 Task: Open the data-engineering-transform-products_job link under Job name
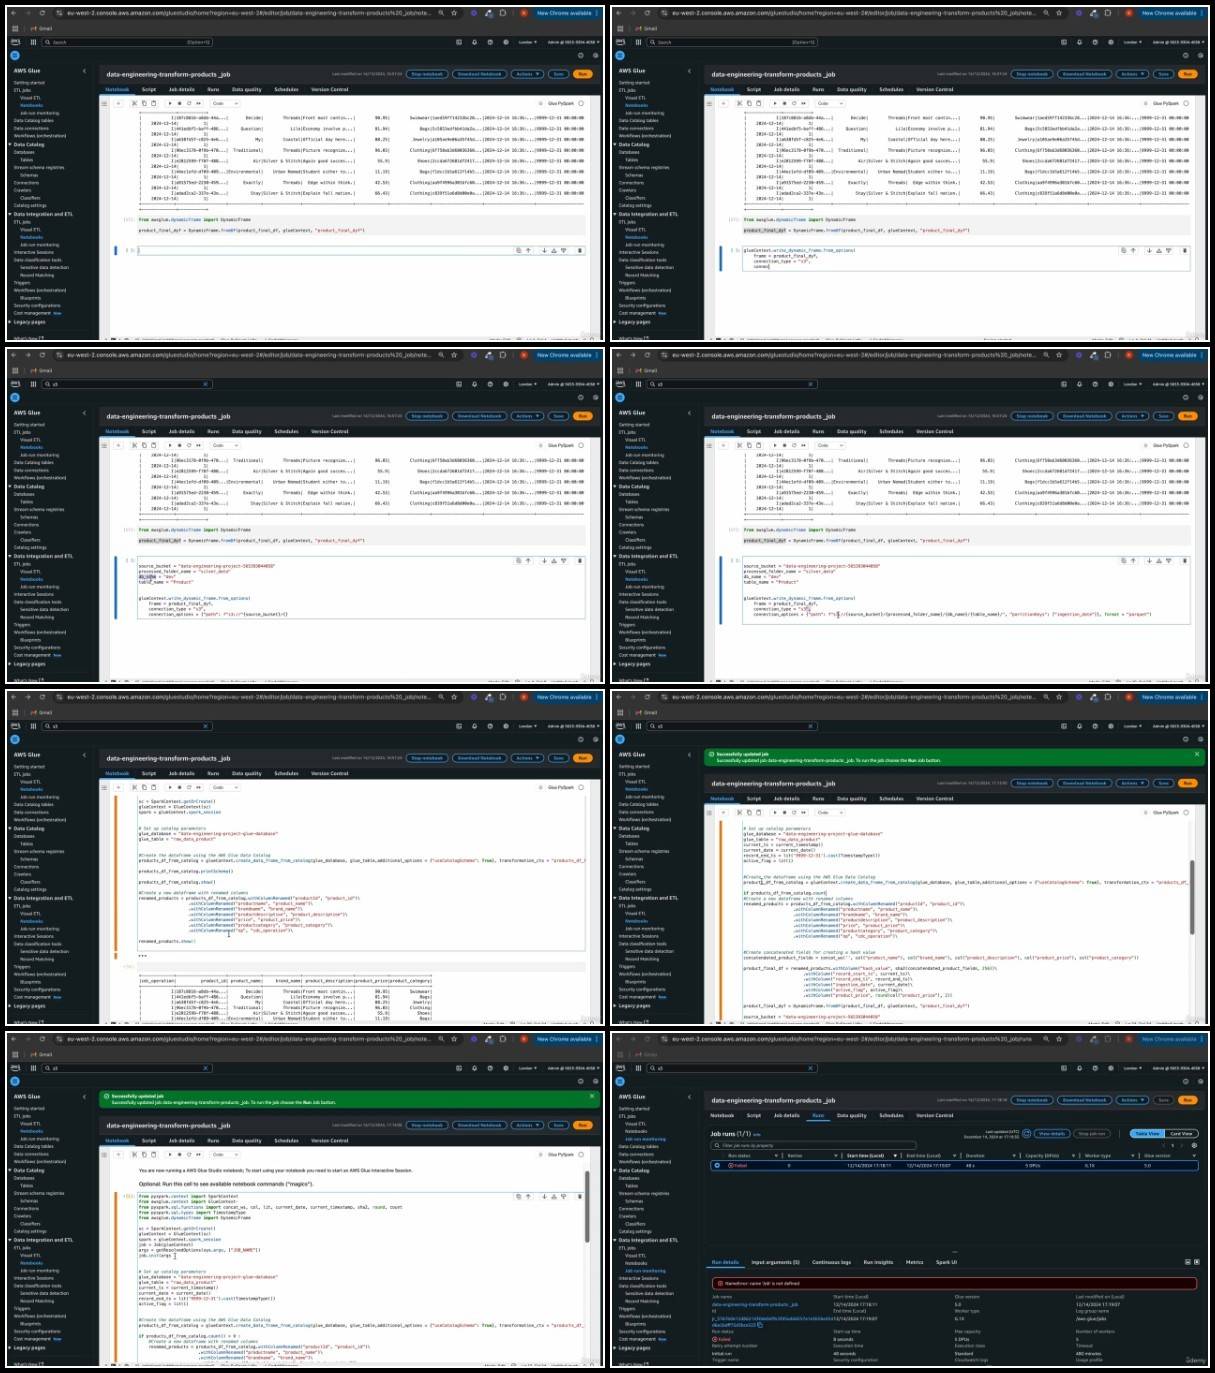(755, 1304)
